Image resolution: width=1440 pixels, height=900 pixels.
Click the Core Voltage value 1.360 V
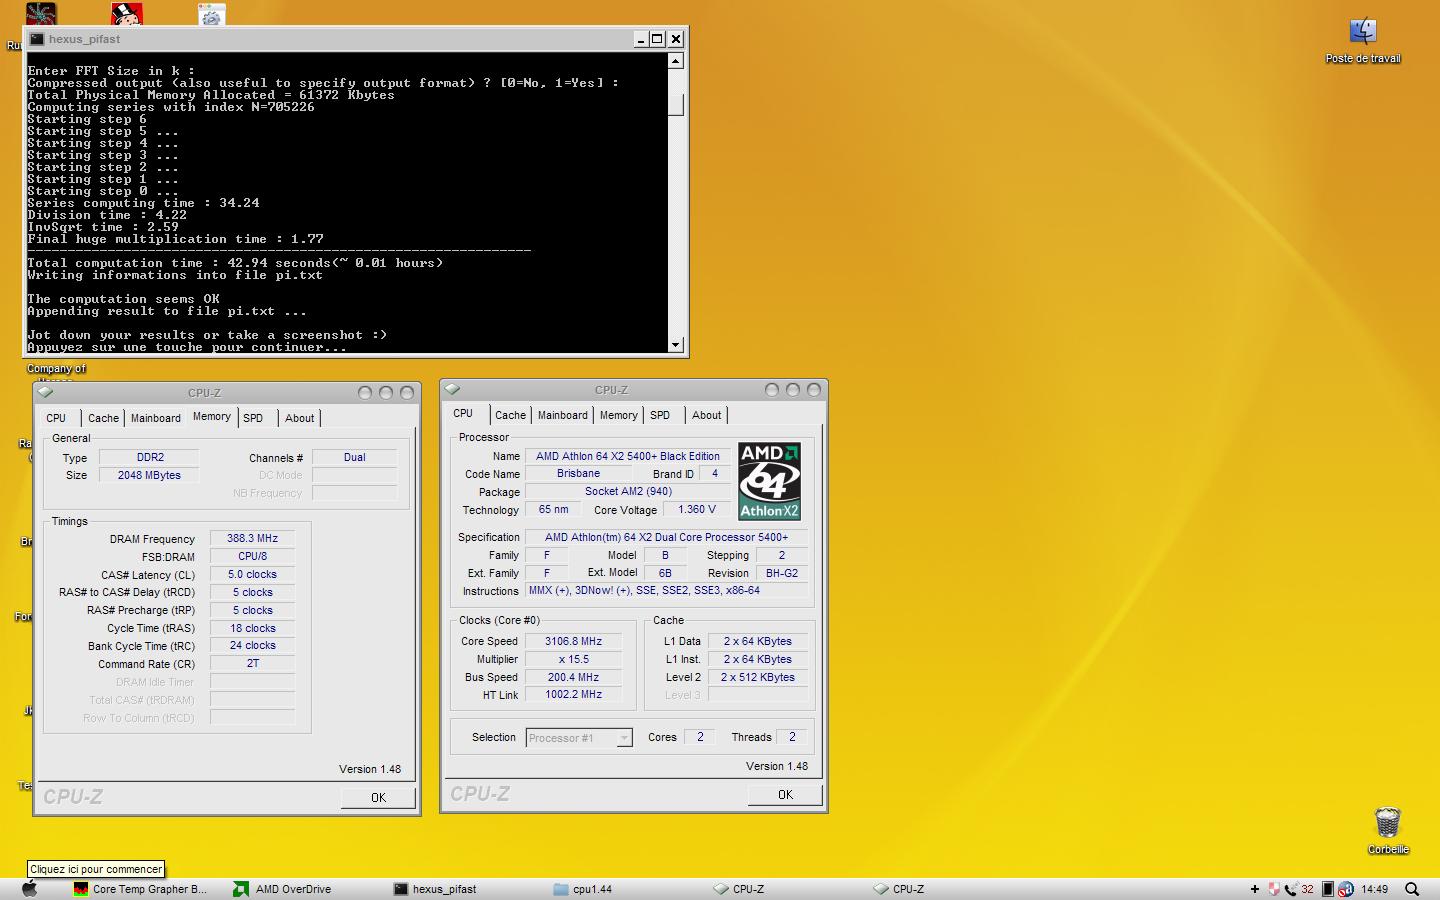697,509
